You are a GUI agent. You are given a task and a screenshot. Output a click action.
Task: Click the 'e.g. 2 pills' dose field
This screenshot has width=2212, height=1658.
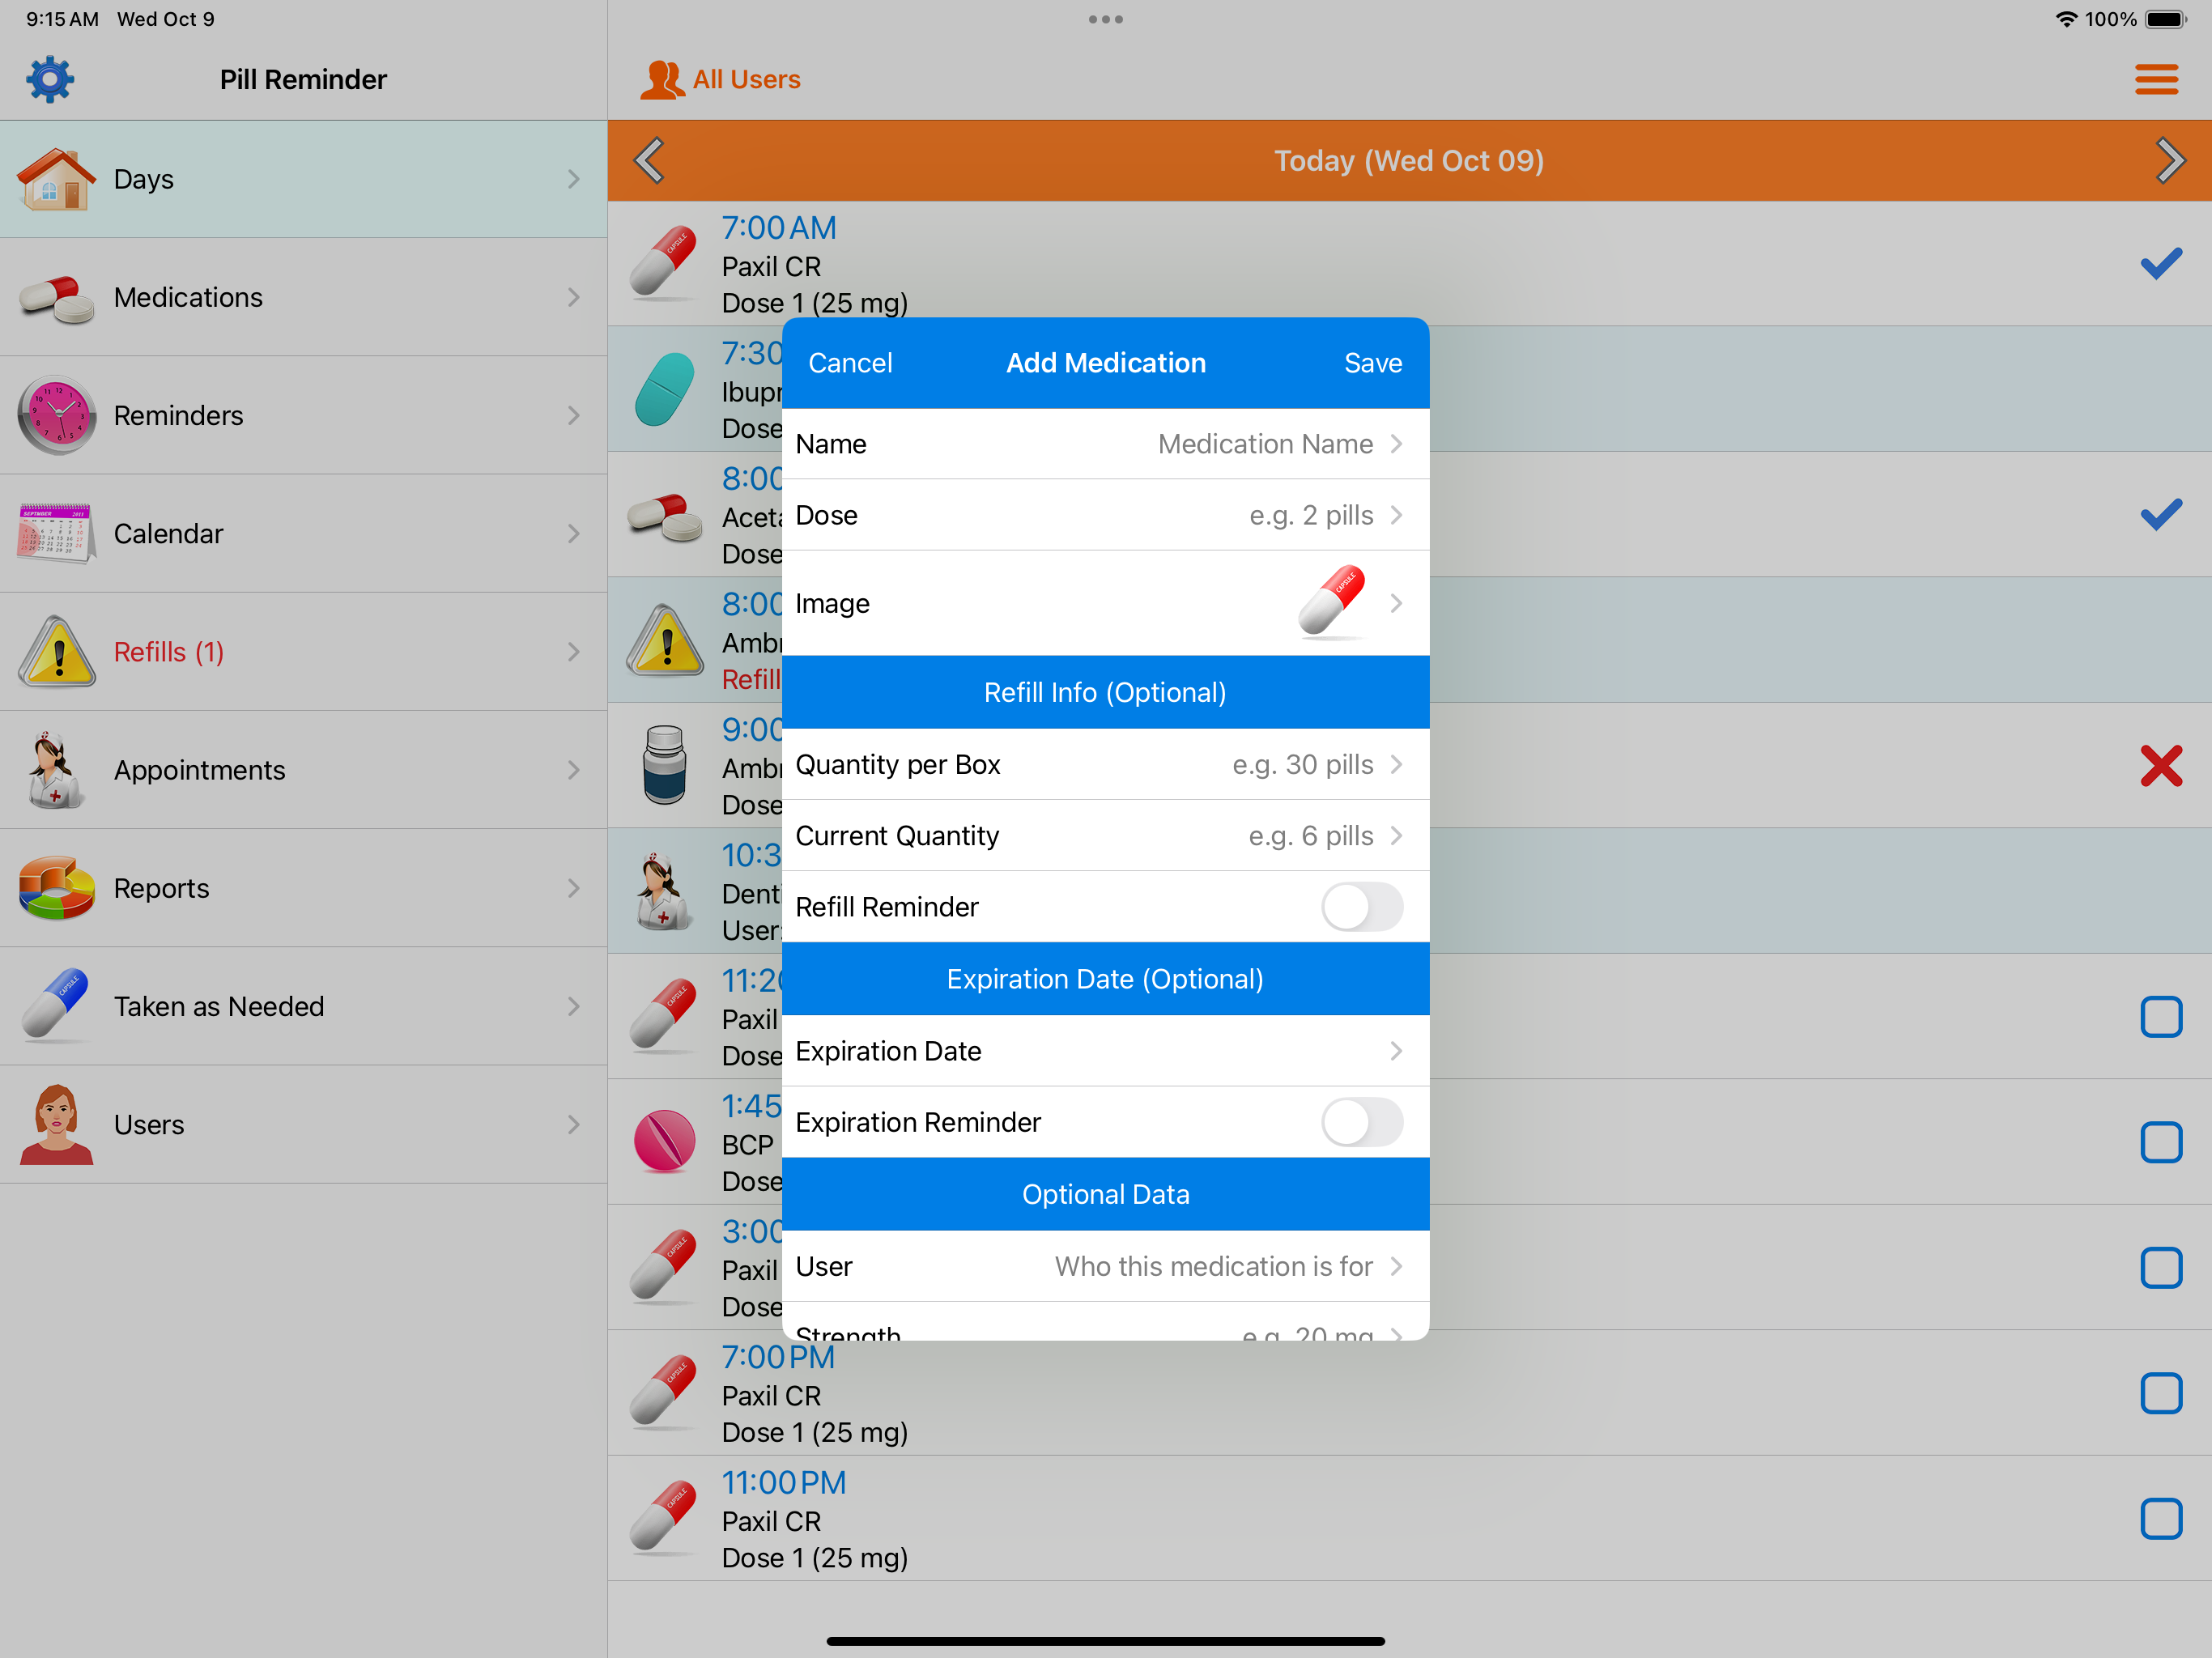pos(1310,514)
